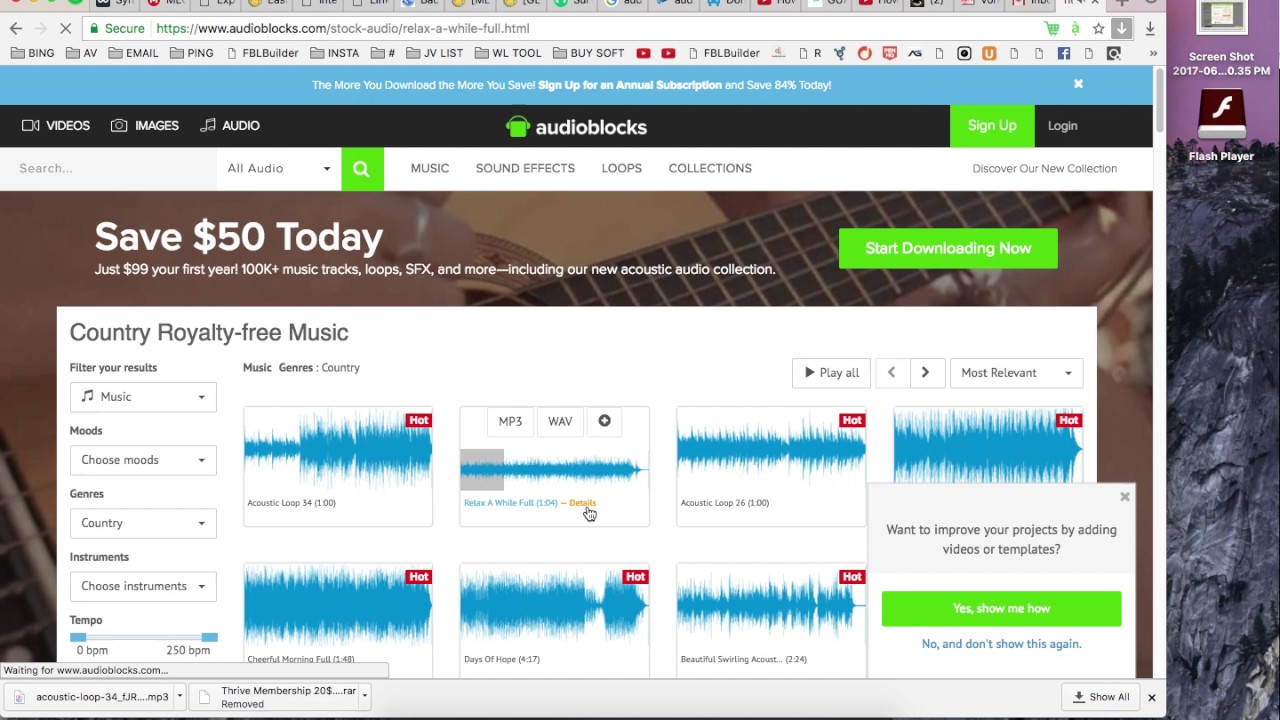Click Show All downloads button
The width and height of the screenshot is (1280, 720).
(1100, 697)
